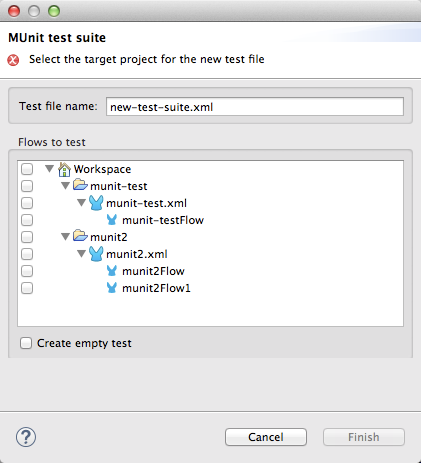Click the munit2.xml Mule file icon
The height and width of the screenshot is (463, 421).
pyautogui.click(x=96, y=254)
